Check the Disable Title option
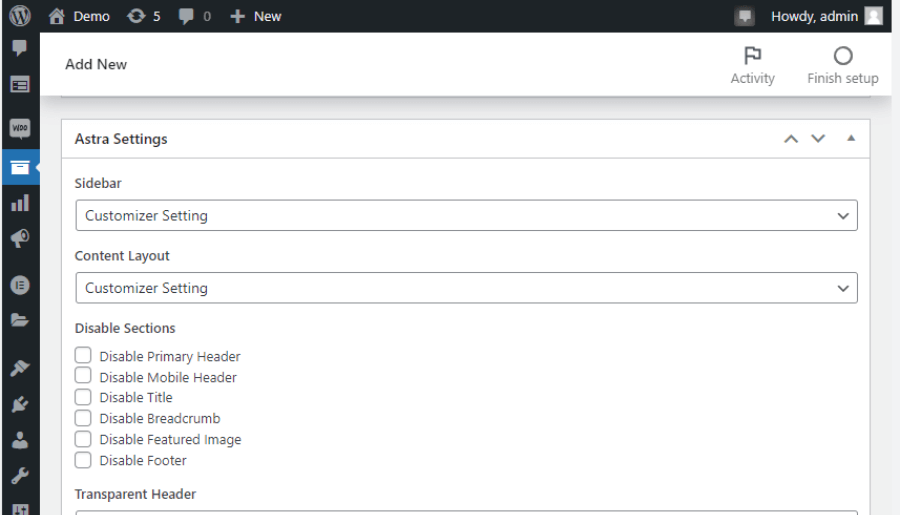 (83, 397)
